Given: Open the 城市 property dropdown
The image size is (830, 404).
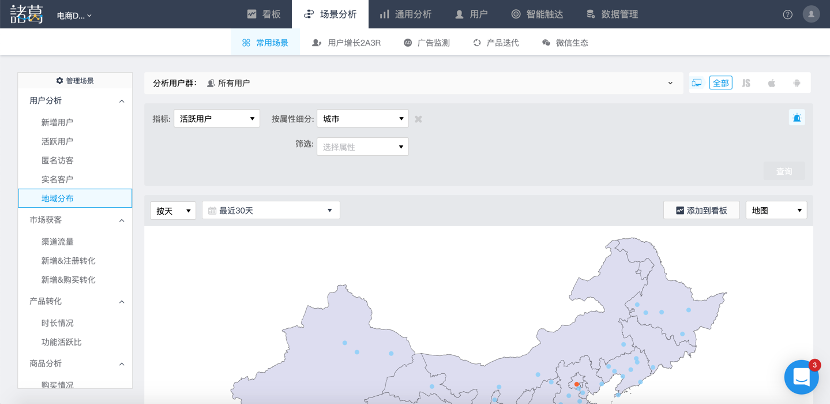Looking at the screenshot, I should [363, 119].
